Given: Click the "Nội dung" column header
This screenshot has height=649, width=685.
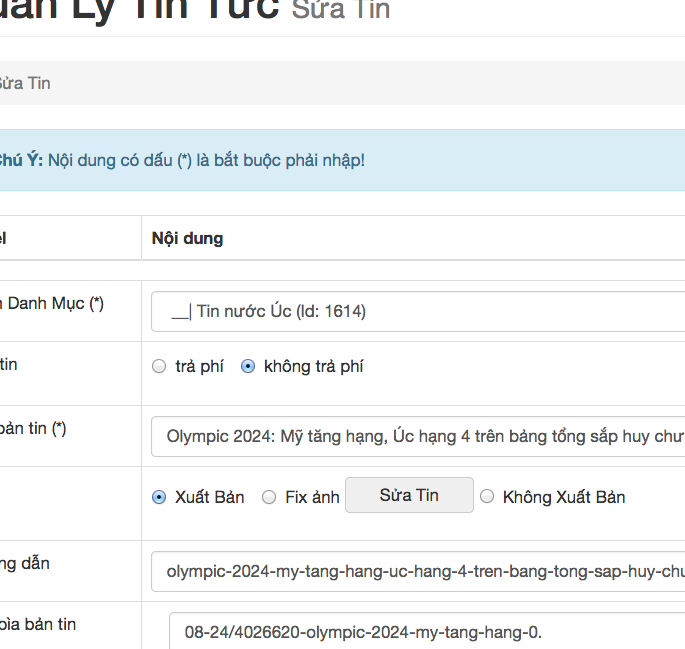Looking at the screenshot, I should point(187,238).
